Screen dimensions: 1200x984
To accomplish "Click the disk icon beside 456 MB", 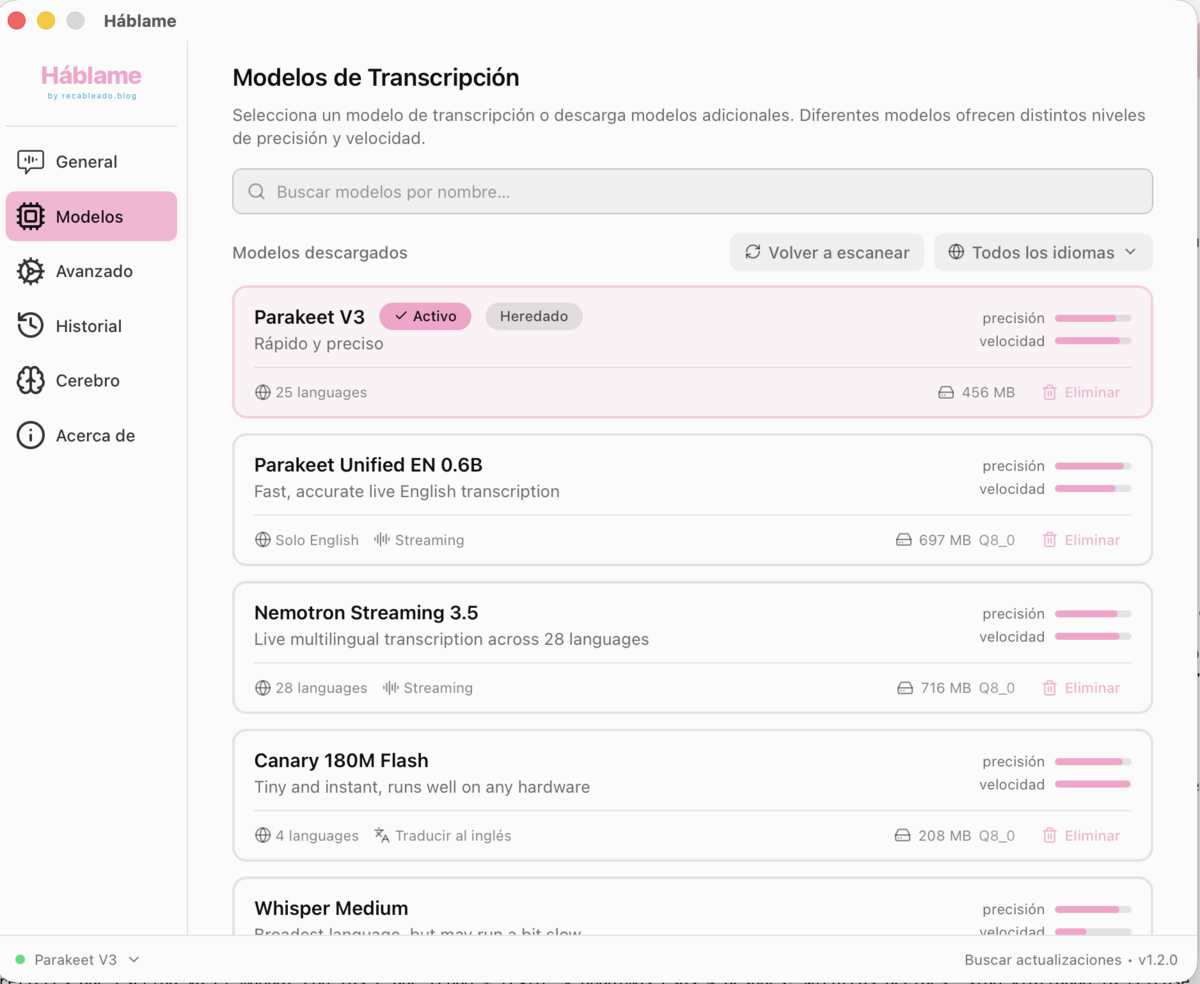I will [x=946, y=393].
